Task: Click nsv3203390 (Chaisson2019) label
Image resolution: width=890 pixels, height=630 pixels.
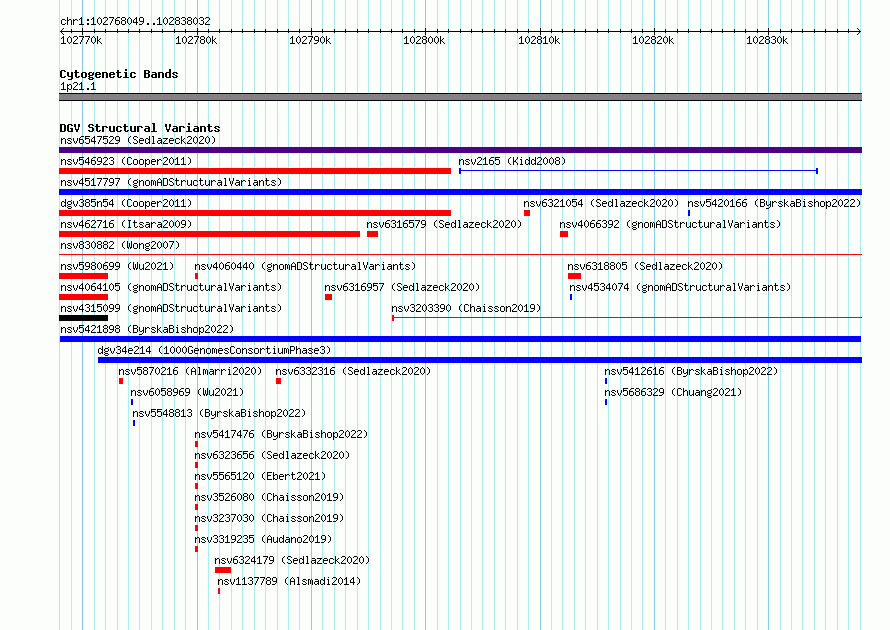Action: tap(466, 308)
